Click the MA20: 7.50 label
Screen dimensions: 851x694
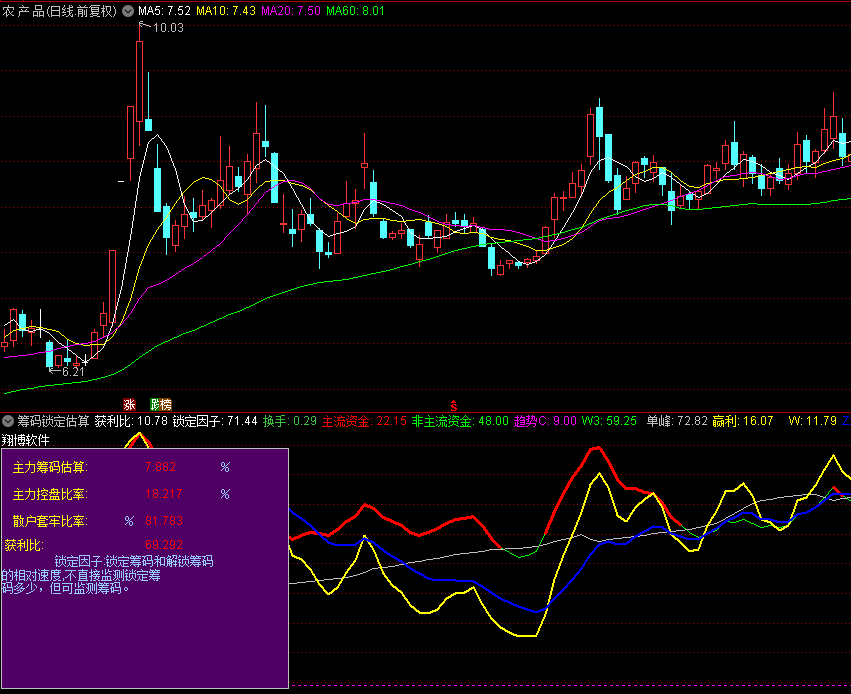(x=290, y=11)
